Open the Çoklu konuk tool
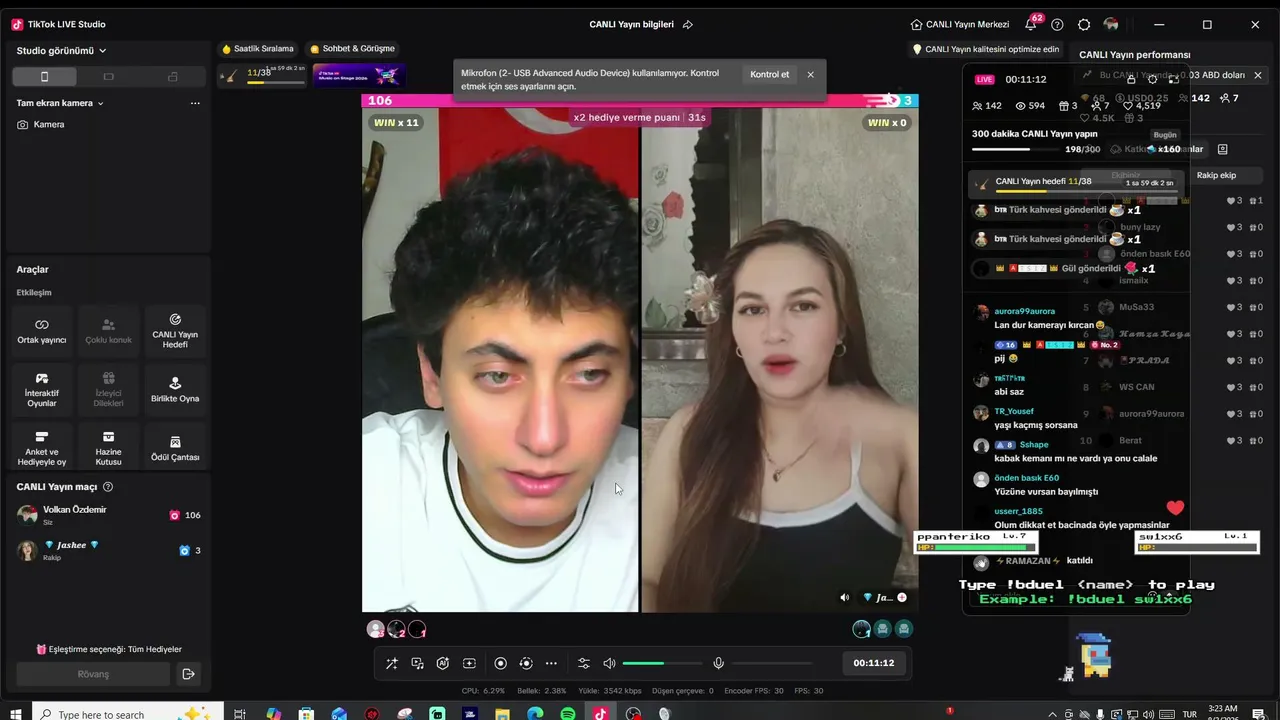 [108, 332]
